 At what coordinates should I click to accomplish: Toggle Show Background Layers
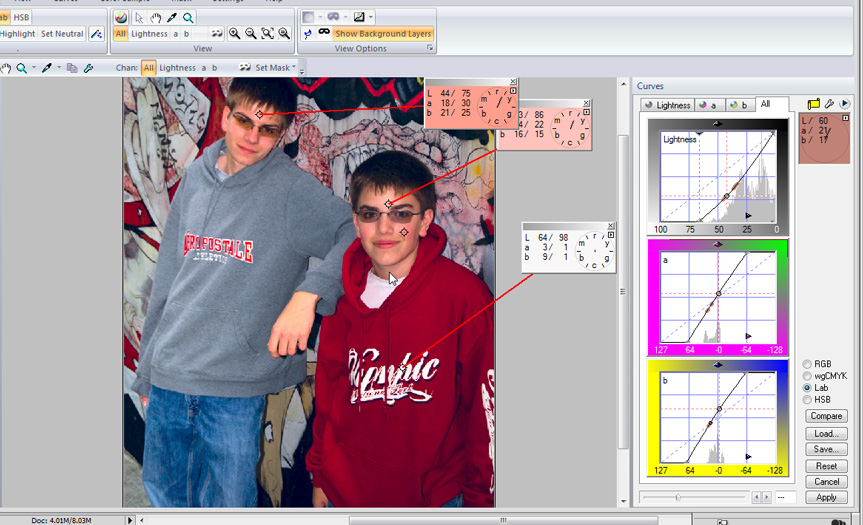[x=383, y=34]
